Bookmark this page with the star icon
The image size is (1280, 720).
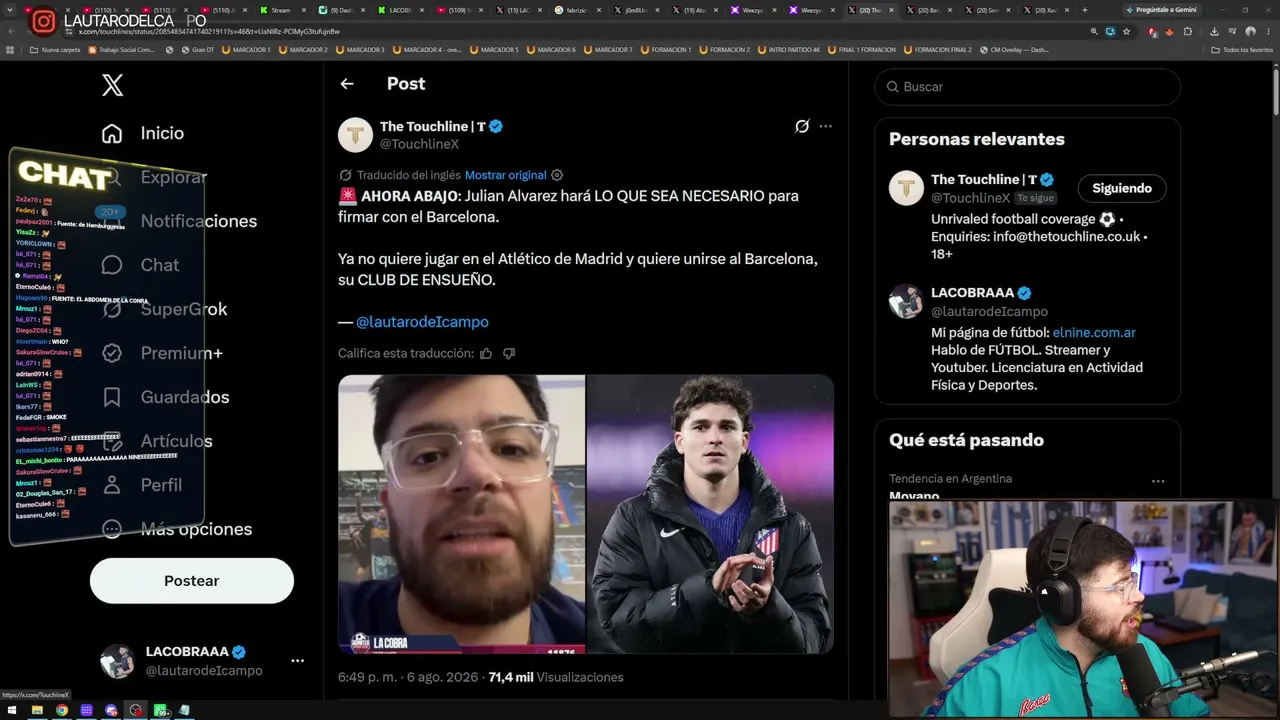[1126, 31]
